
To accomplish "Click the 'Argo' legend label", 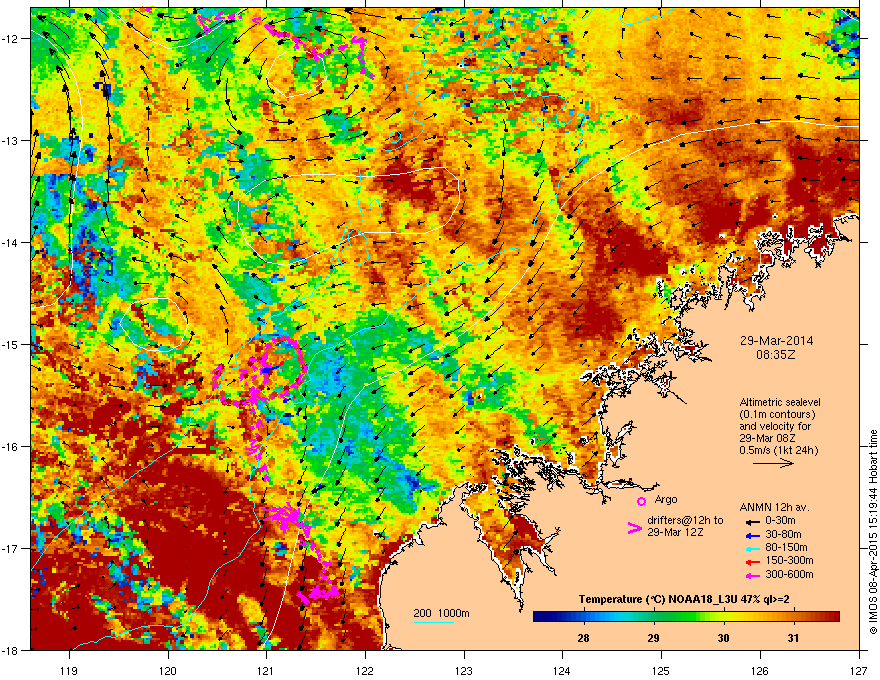I will [x=666, y=499].
